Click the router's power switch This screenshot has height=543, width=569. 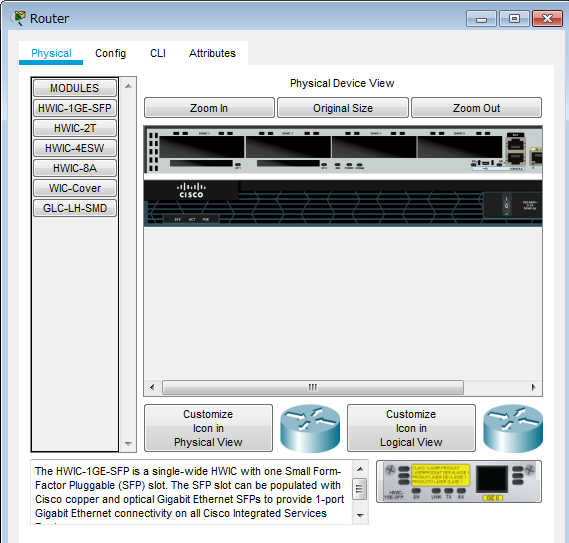click(x=506, y=206)
